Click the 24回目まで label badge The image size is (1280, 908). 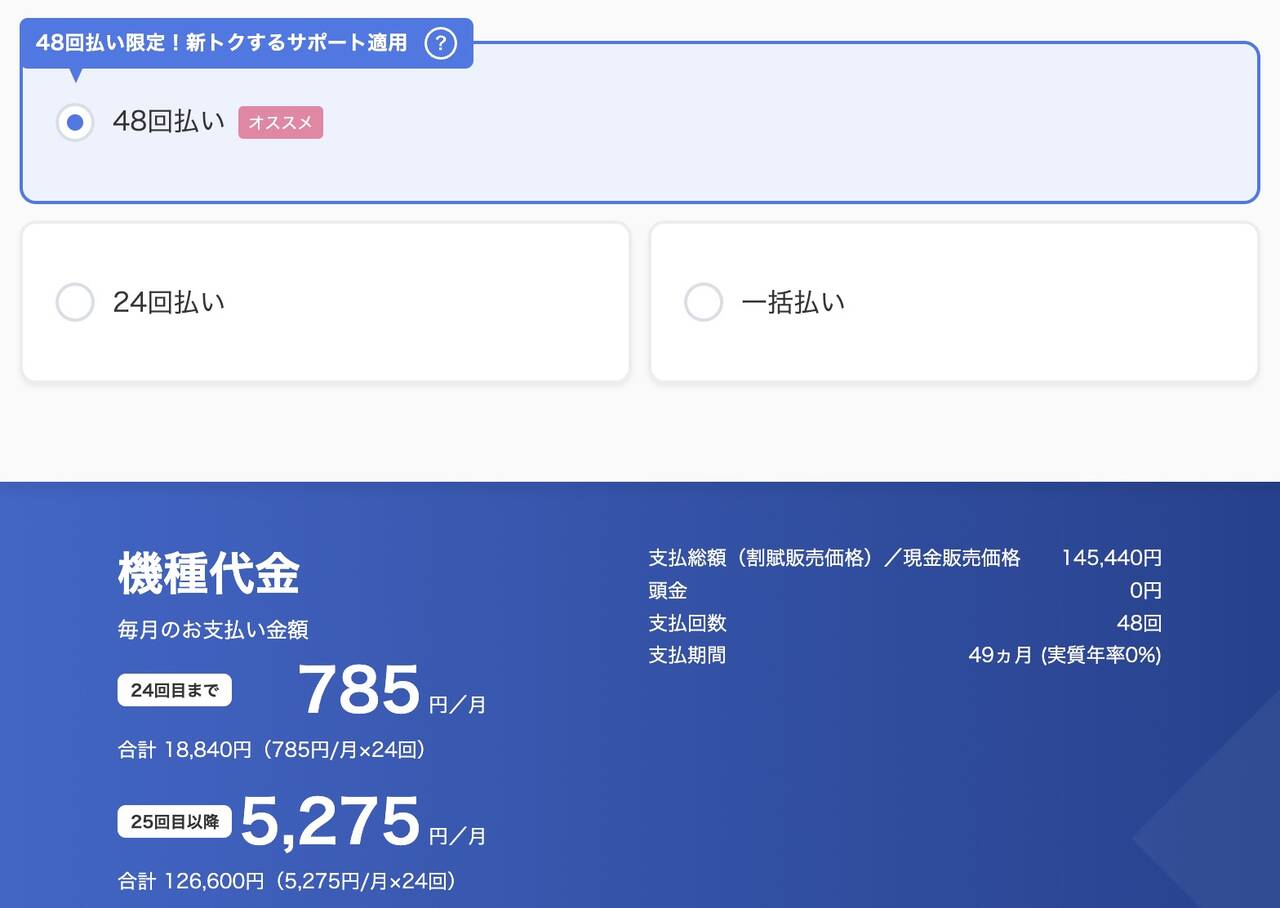(x=174, y=689)
